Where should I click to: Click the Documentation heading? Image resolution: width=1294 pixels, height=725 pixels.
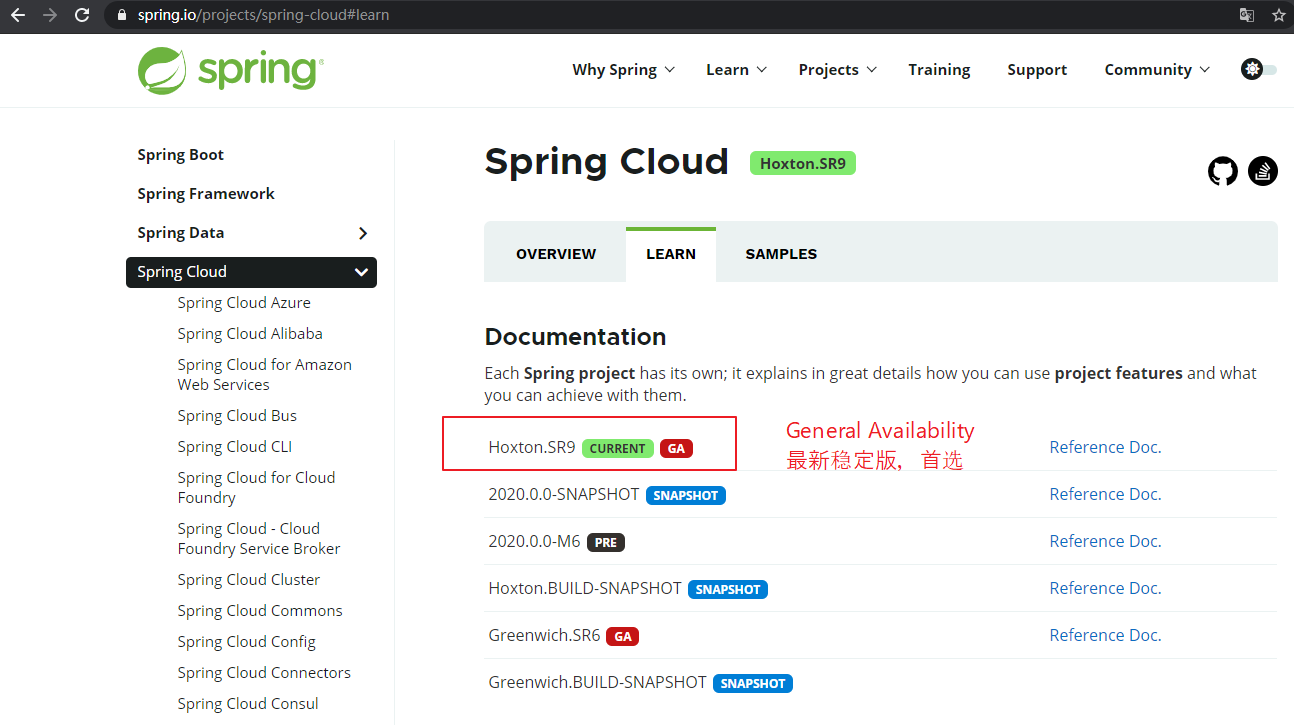click(575, 337)
